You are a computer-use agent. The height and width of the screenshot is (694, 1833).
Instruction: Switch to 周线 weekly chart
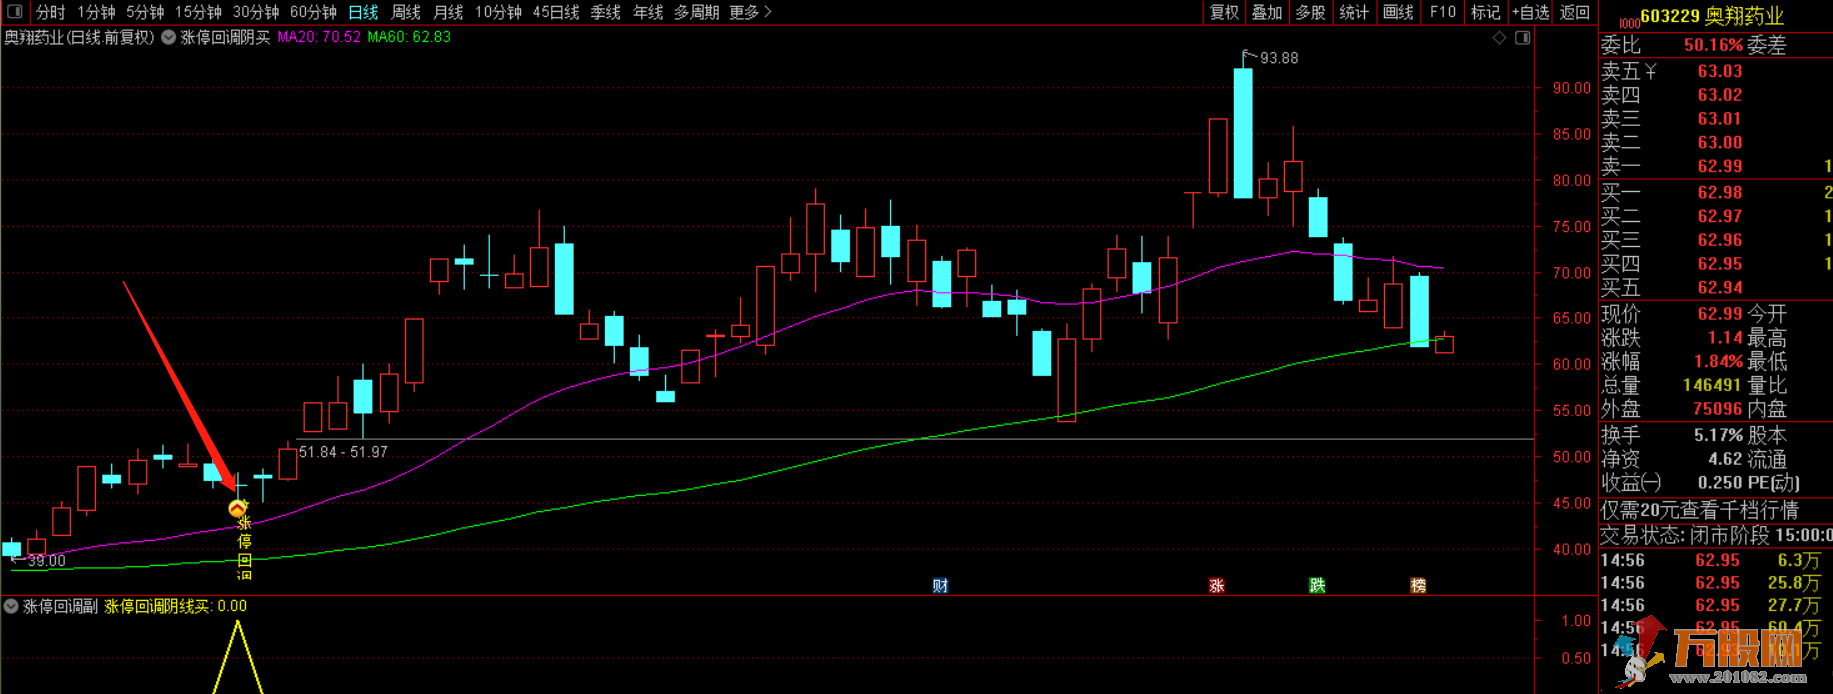pyautogui.click(x=405, y=12)
